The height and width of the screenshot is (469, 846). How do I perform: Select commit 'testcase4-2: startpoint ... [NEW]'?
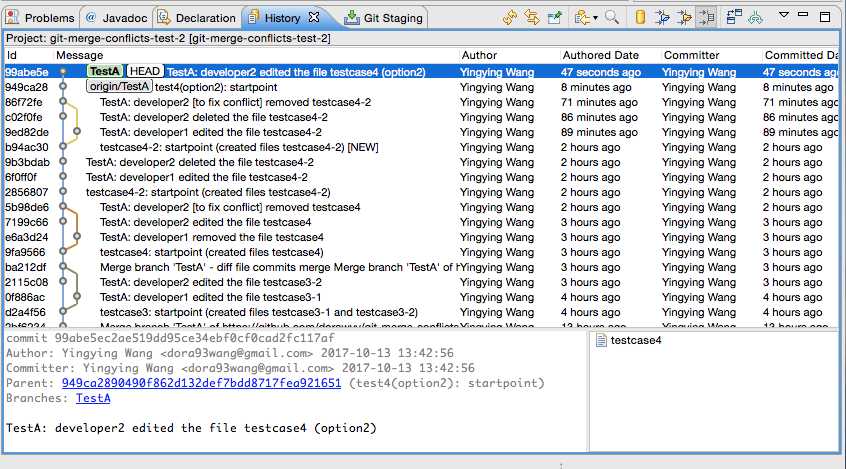(239, 147)
